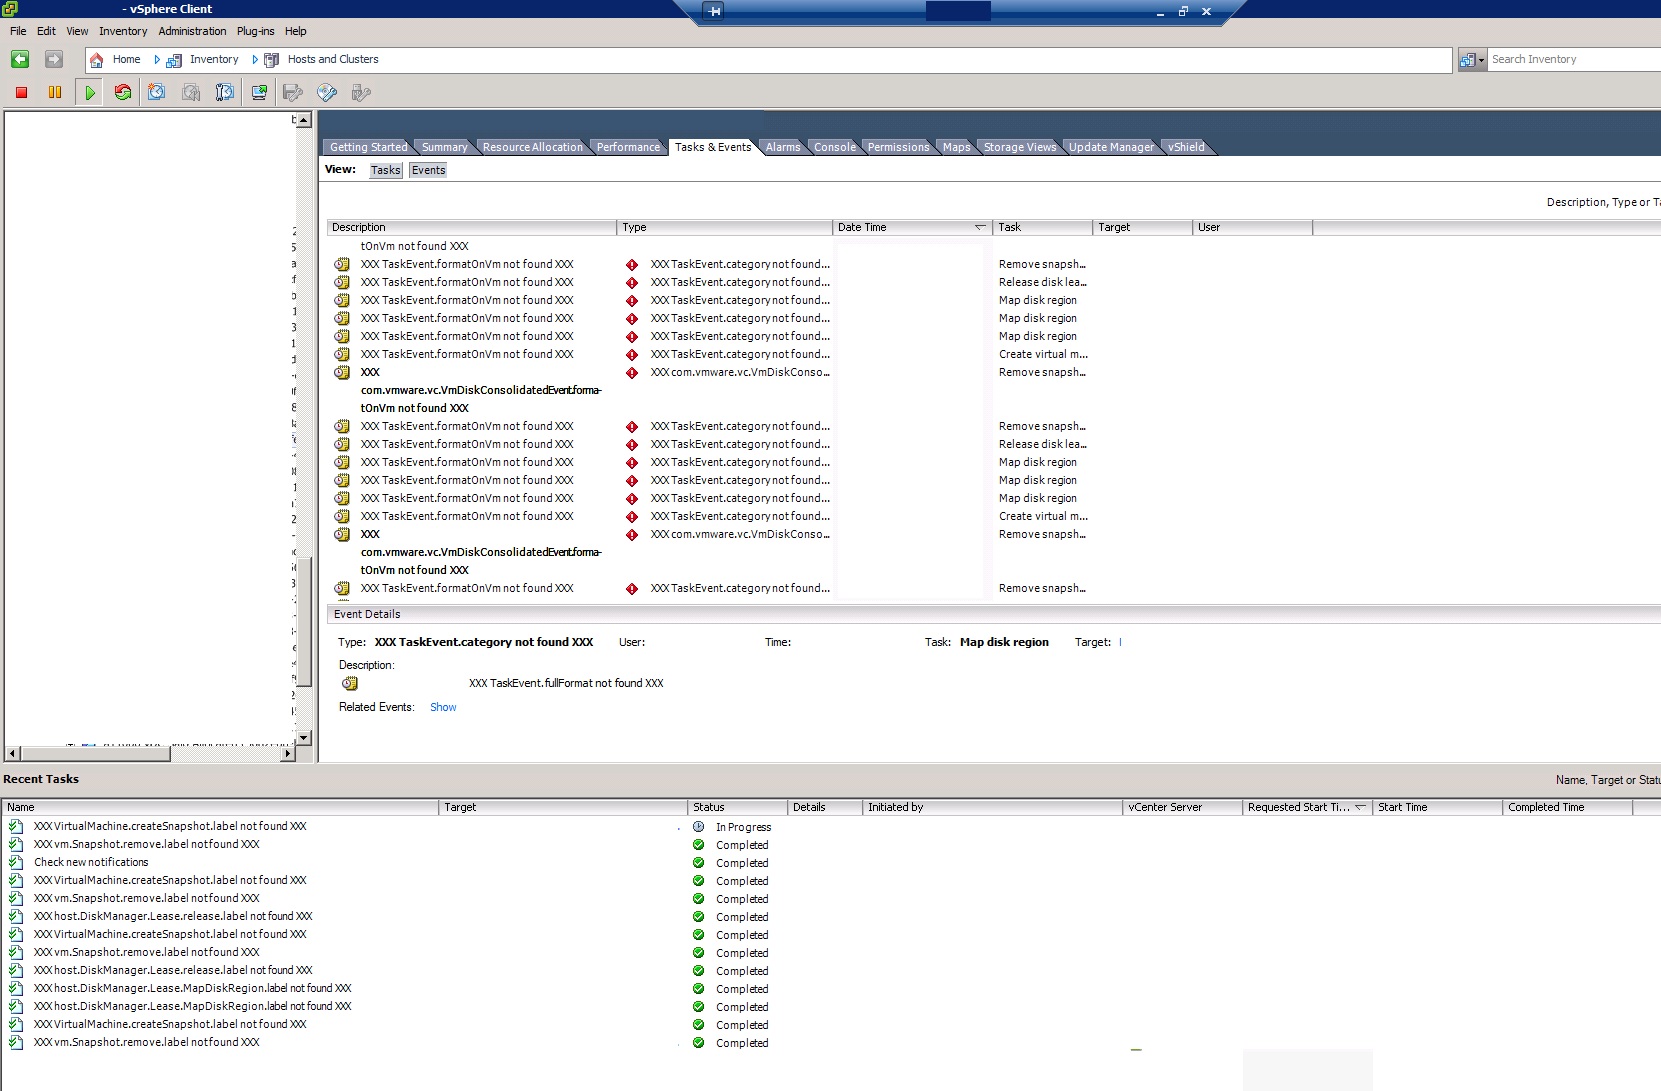Click the Take Snapshot toolbar icon
The height and width of the screenshot is (1091, 1661).
[x=157, y=92]
